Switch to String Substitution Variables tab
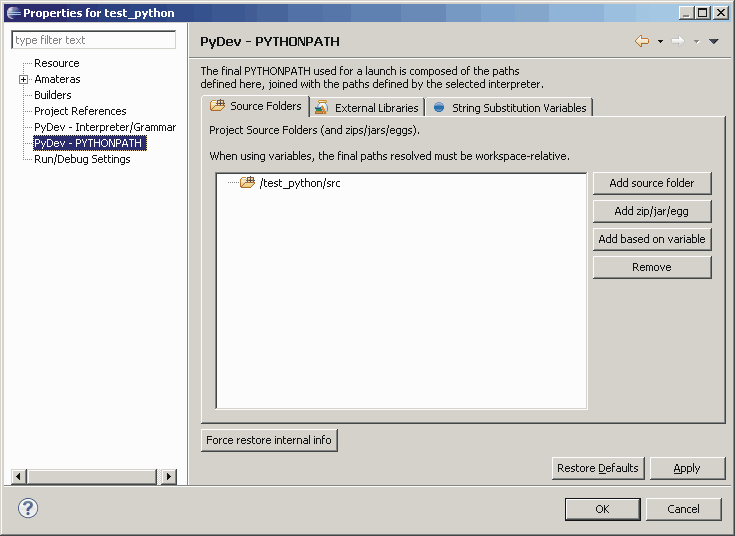This screenshot has width=735, height=536. pyautogui.click(x=510, y=107)
